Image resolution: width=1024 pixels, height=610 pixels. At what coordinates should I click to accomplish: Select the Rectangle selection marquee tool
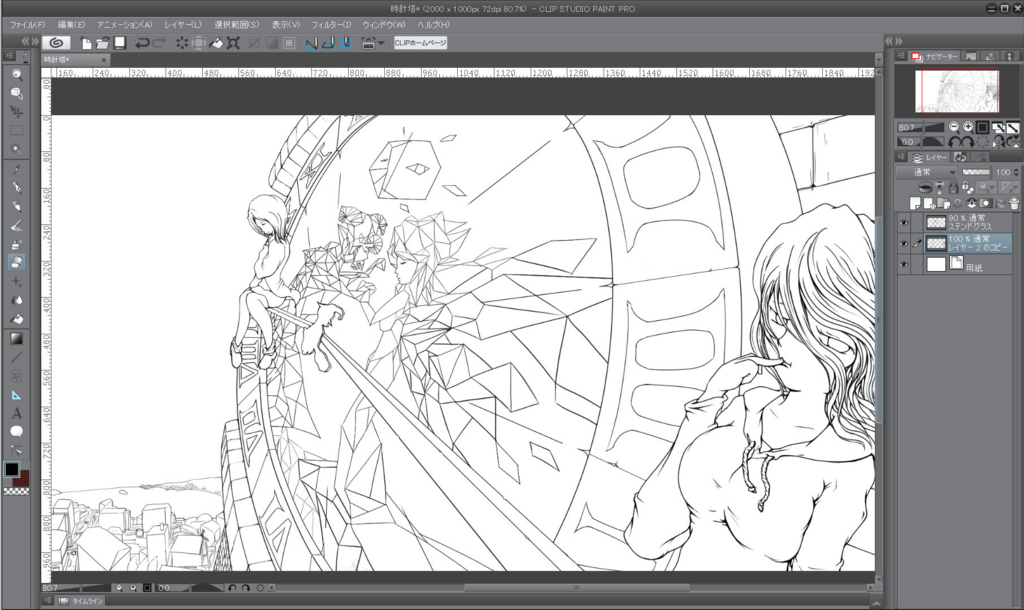click(16, 131)
